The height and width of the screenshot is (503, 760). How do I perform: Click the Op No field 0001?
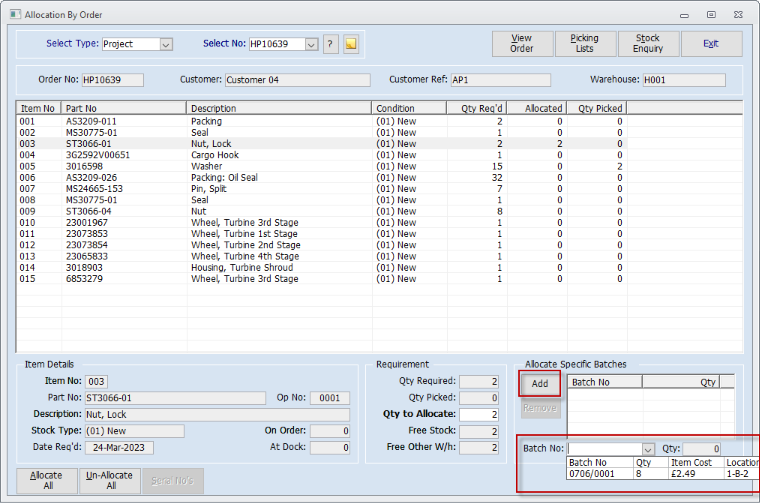330,398
